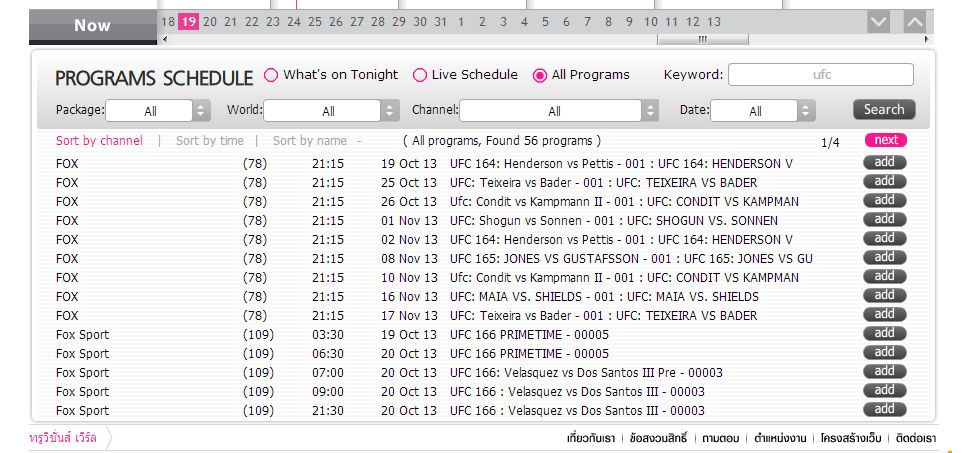Add UFC Teixeira vs Bader 17 Nov
The width and height of the screenshot is (978, 453).
(x=884, y=314)
